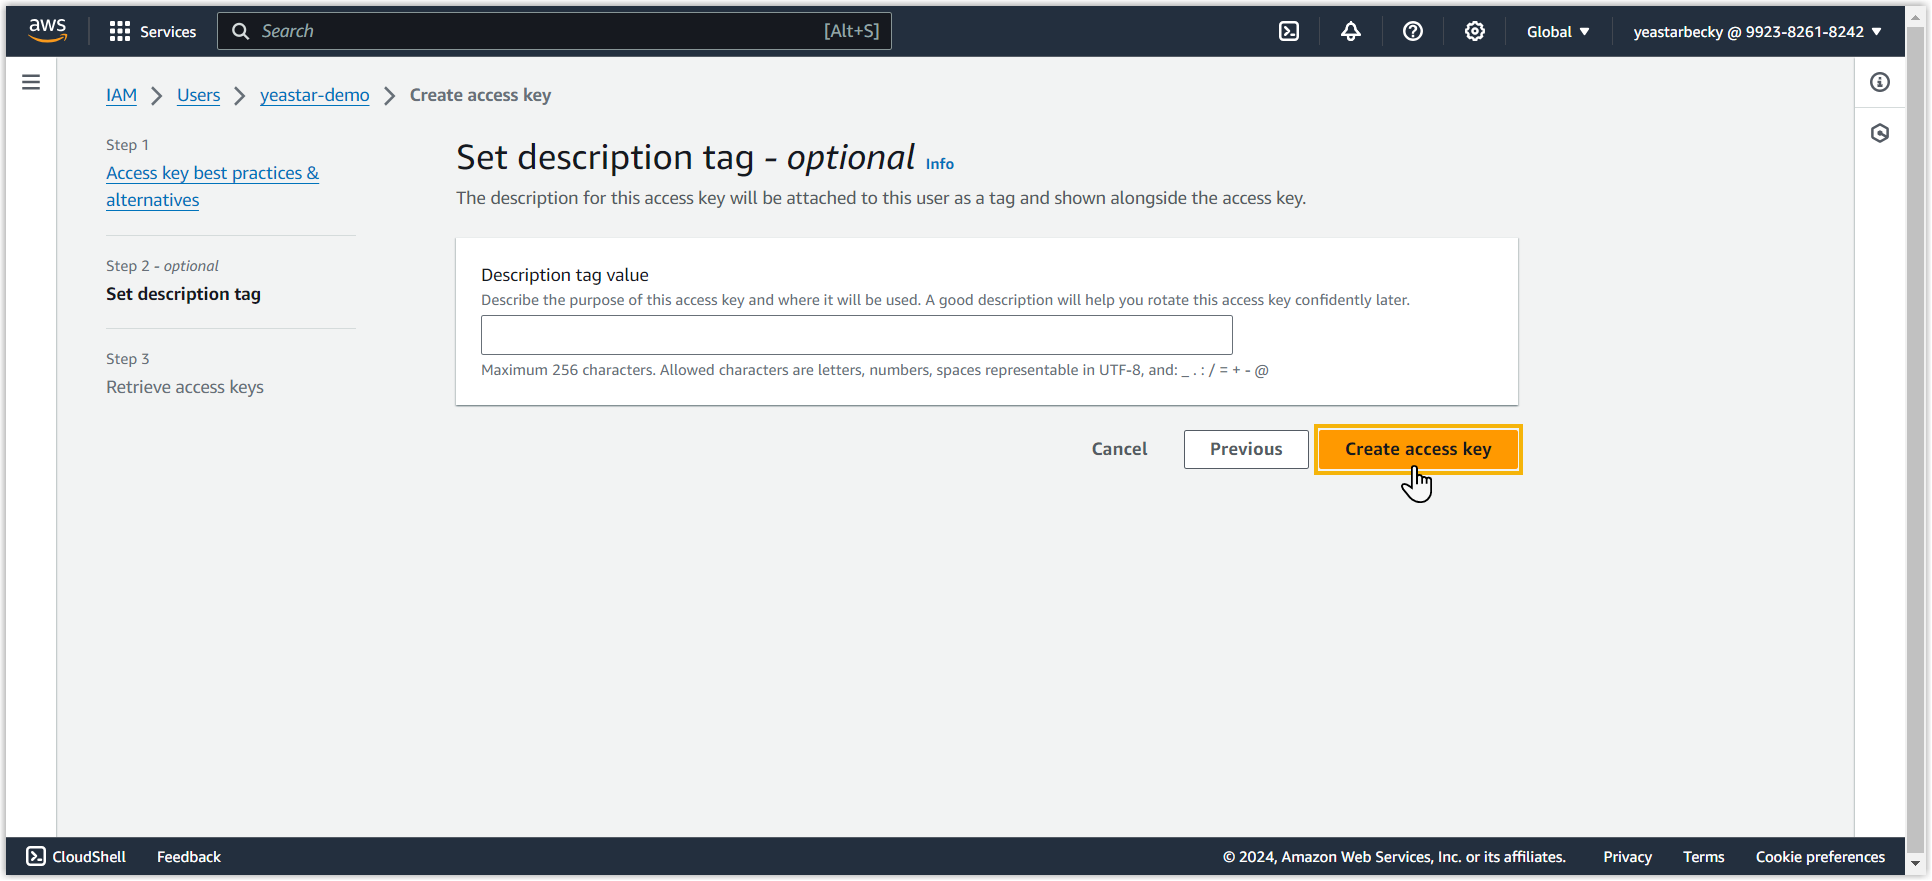
Task: Expand the Global region dropdown
Action: [x=1557, y=31]
